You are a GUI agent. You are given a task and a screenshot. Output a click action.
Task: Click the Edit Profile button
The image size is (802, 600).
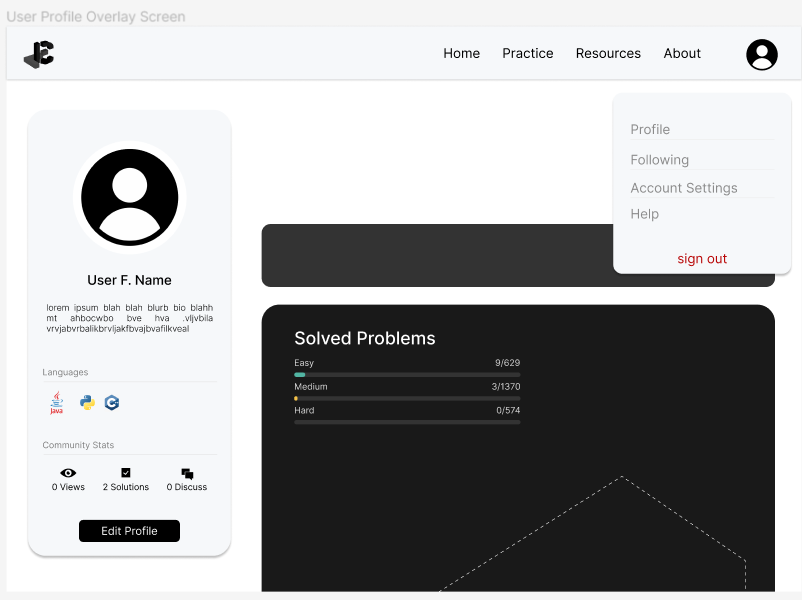tap(129, 531)
